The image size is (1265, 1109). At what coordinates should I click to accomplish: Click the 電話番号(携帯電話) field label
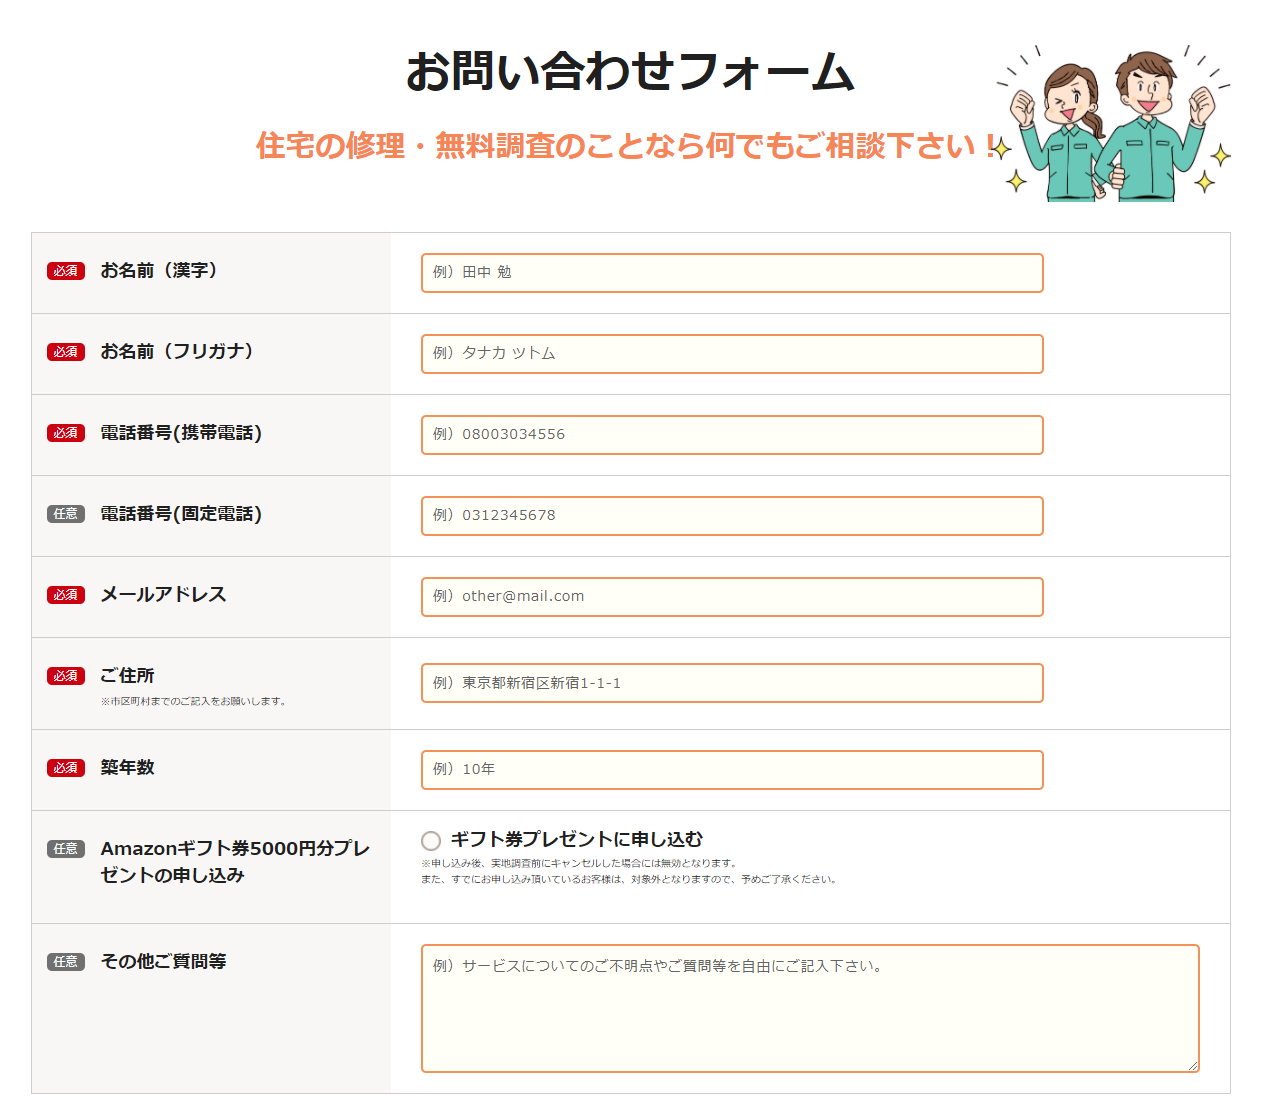pyautogui.click(x=181, y=433)
